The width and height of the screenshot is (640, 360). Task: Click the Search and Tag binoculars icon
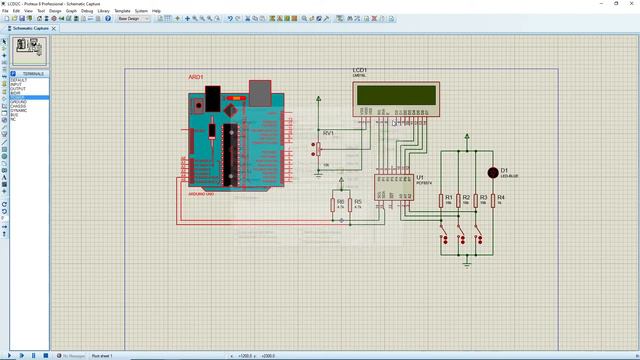click(x=350, y=18)
